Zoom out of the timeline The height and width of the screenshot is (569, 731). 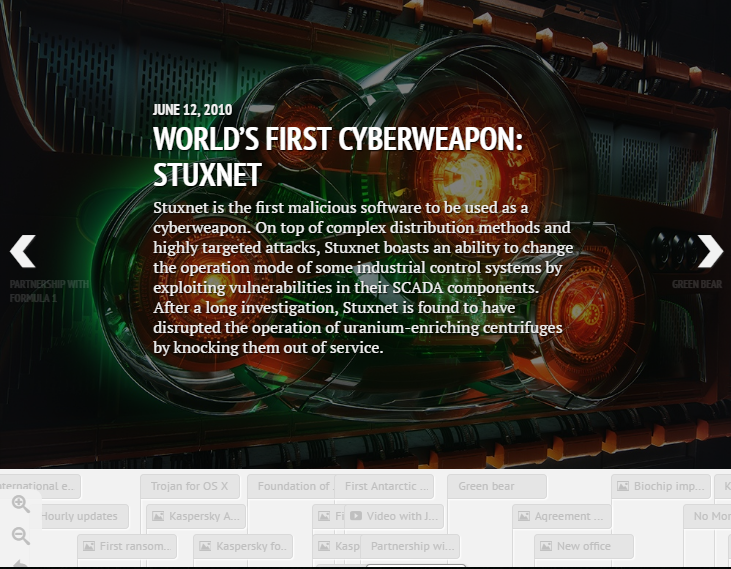[x=21, y=535]
